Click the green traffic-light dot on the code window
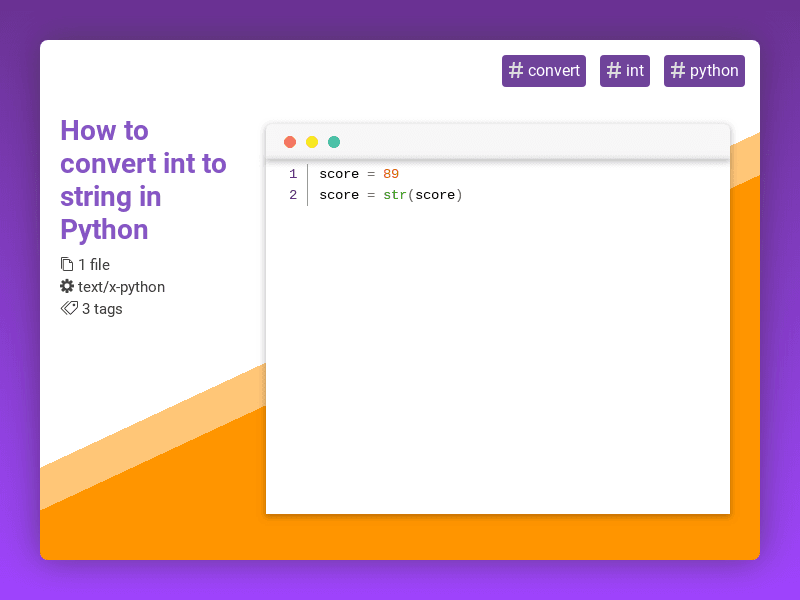 coord(333,141)
